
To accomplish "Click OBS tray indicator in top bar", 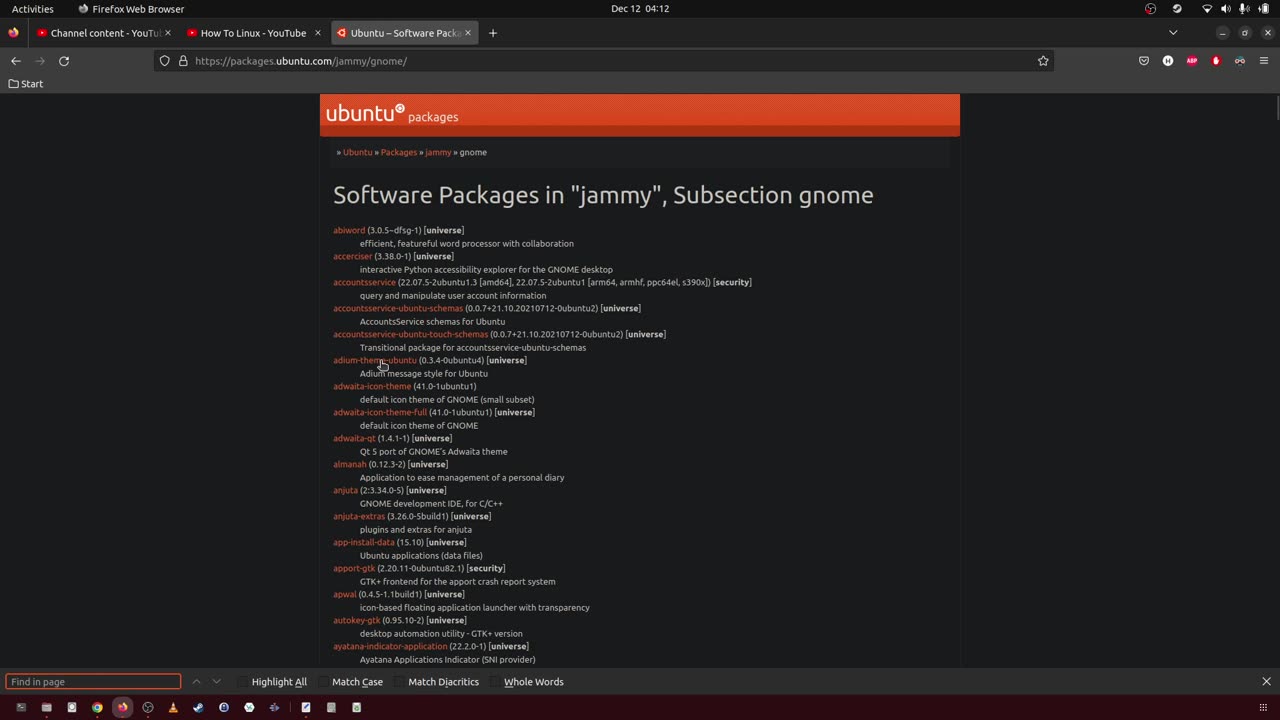I will pos(1150,9).
